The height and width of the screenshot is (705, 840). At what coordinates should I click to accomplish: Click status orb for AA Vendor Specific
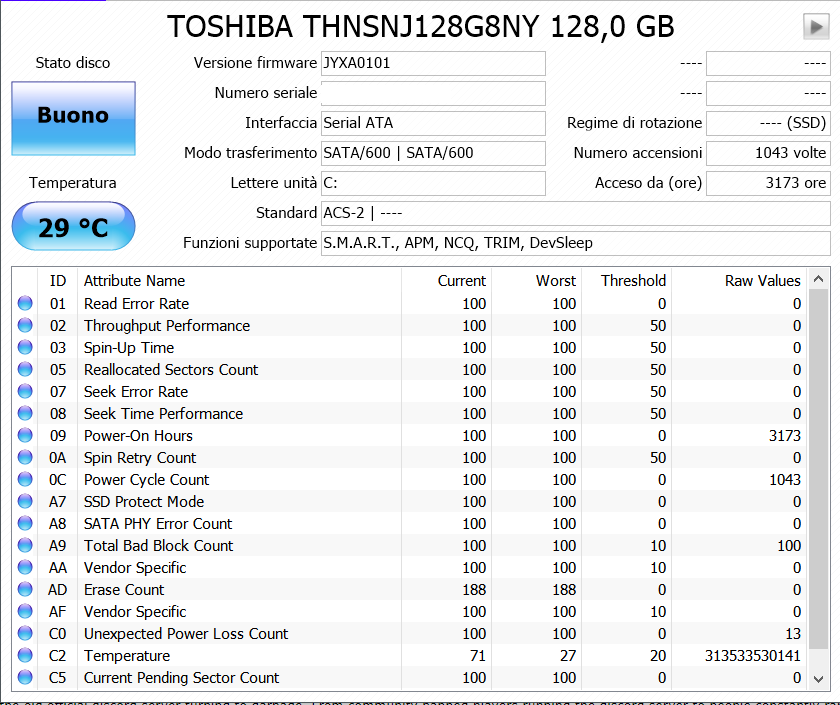pyautogui.click(x=25, y=567)
